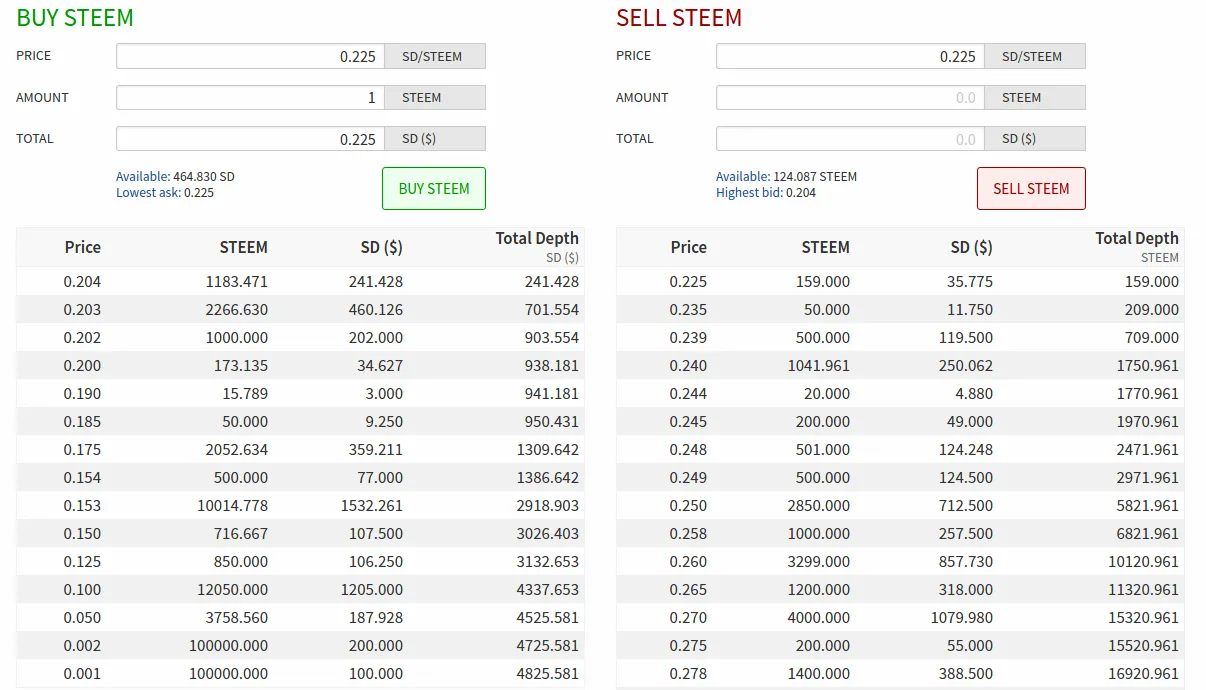Click the 460.126 SD value cell
Viewport: 1206px width, 690px height.
point(376,310)
